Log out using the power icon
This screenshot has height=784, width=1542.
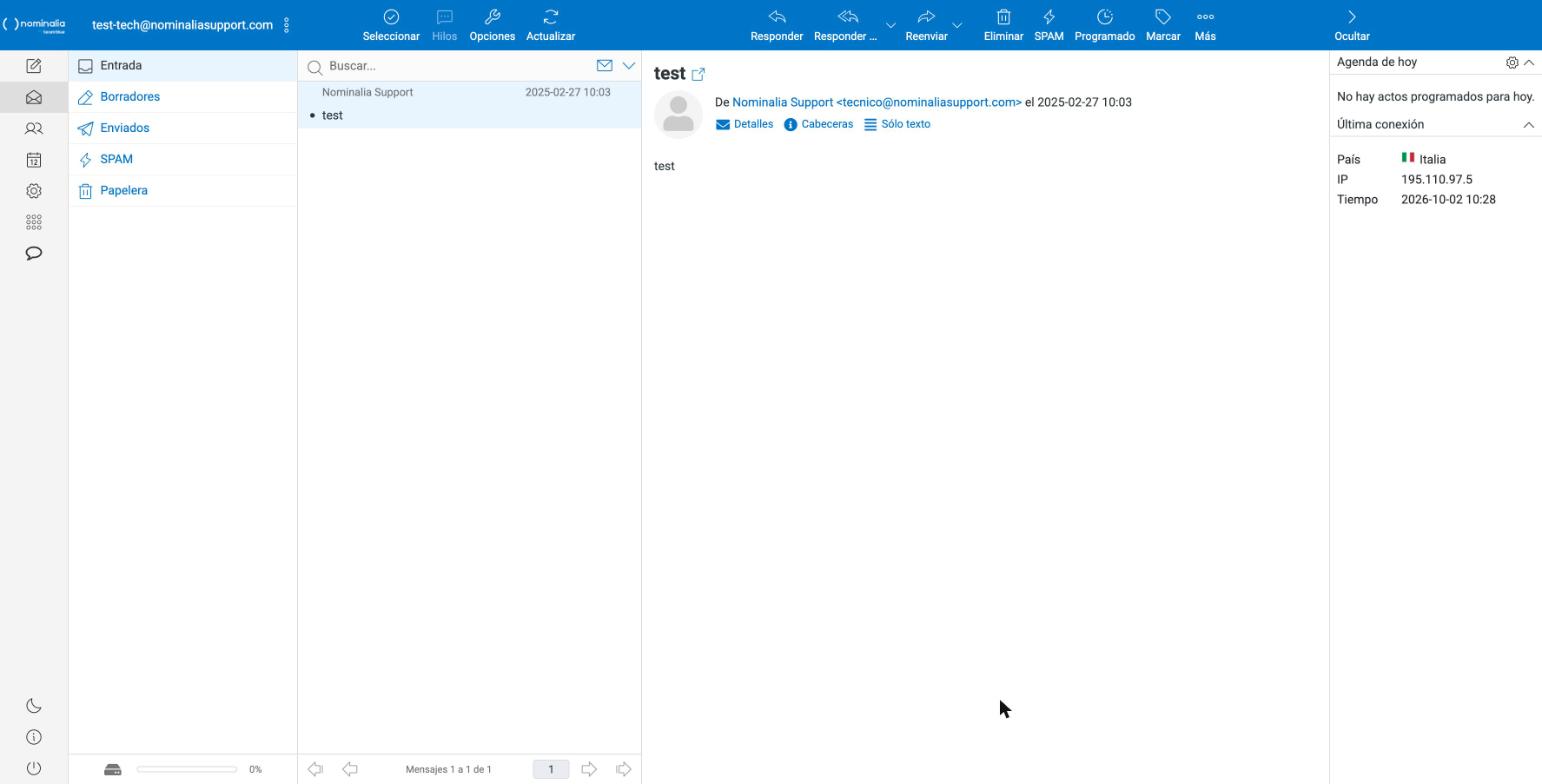pyautogui.click(x=34, y=768)
